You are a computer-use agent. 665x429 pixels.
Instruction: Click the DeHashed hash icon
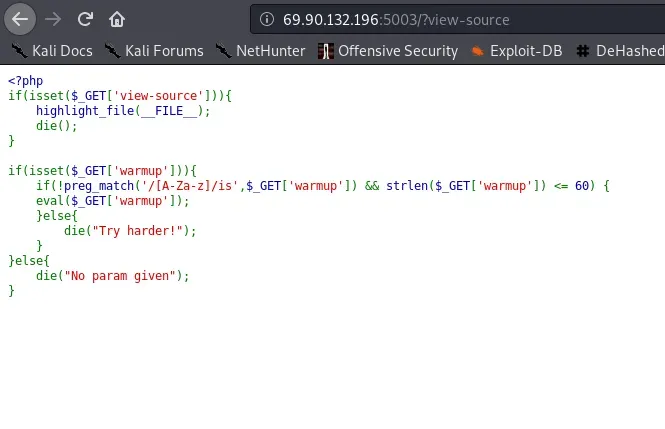pyautogui.click(x=583, y=51)
